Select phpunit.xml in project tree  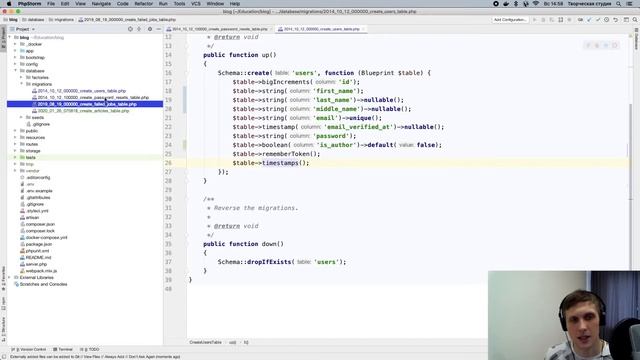(x=37, y=251)
